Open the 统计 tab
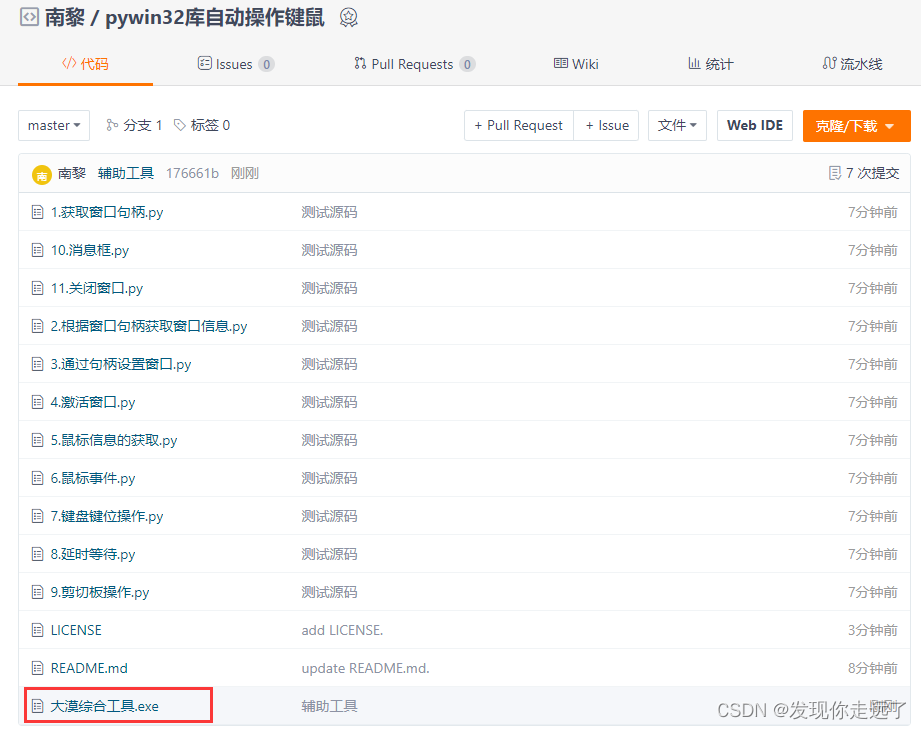921x729 pixels. 711,64
